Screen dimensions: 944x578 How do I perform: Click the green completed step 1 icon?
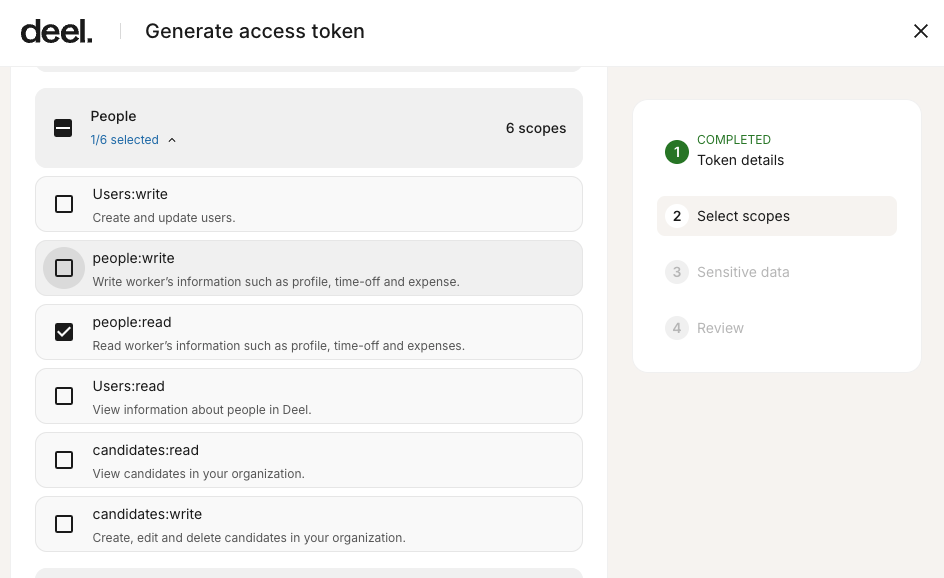click(x=677, y=152)
